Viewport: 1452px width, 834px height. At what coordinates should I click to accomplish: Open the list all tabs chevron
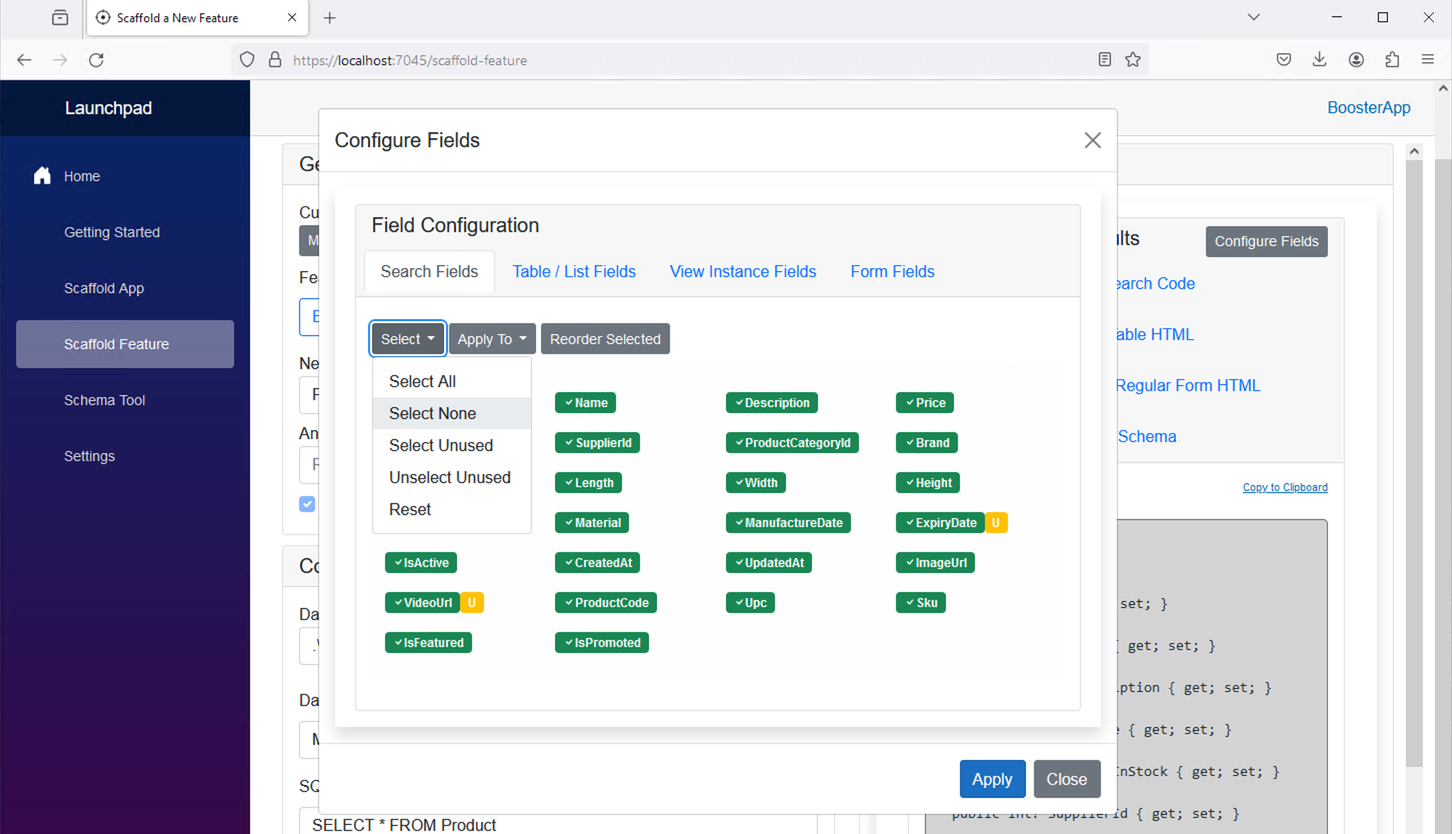click(x=1253, y=18)
